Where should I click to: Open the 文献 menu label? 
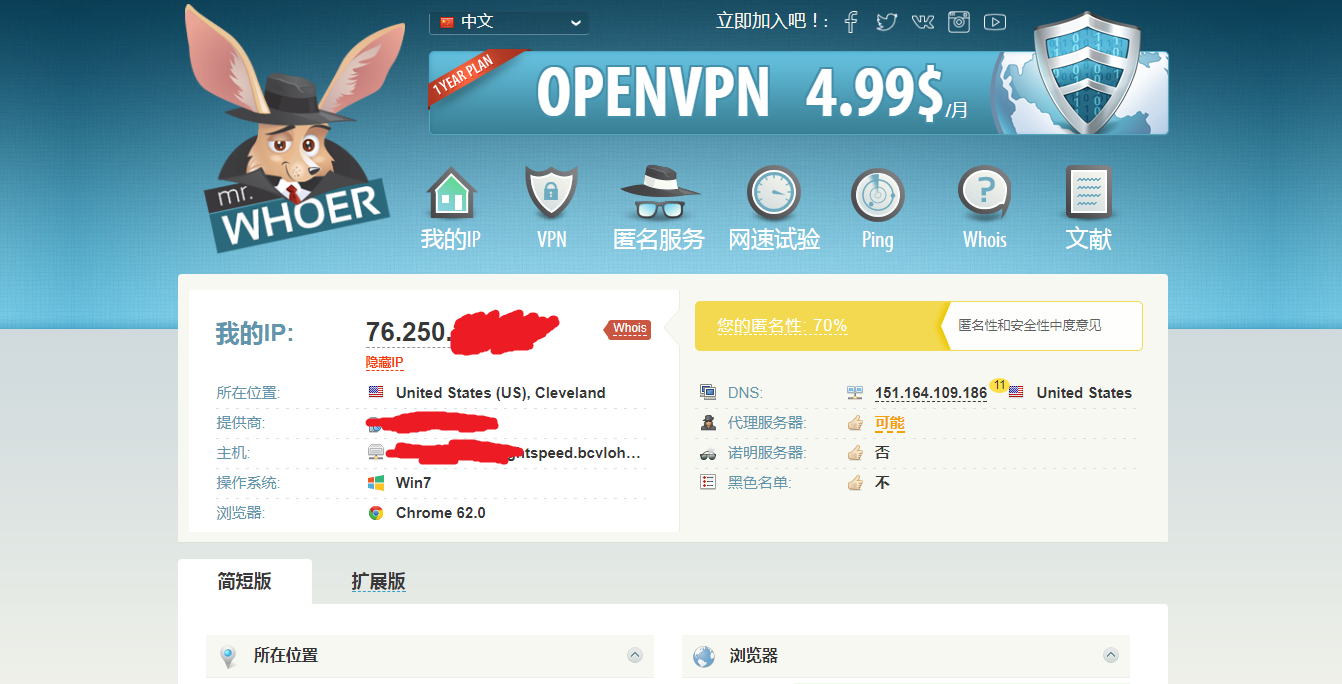click(1088, 239)
